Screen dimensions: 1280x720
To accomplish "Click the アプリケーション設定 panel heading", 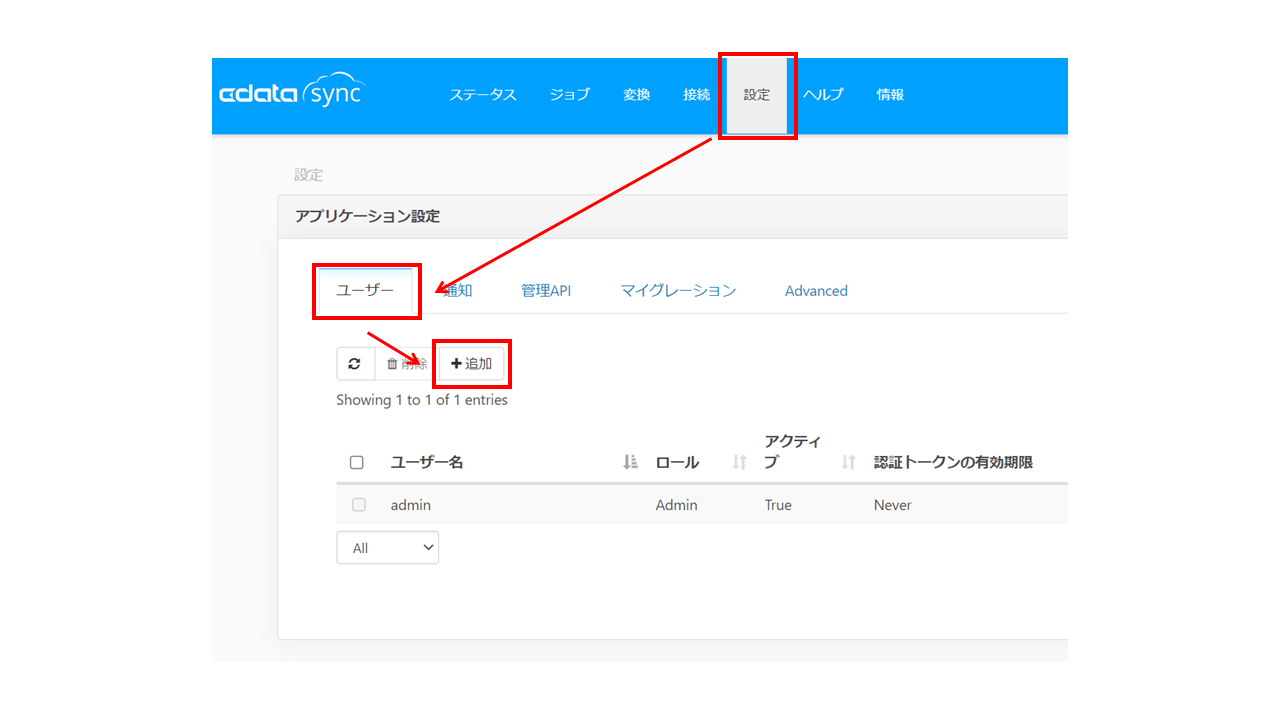I will 367,216.
